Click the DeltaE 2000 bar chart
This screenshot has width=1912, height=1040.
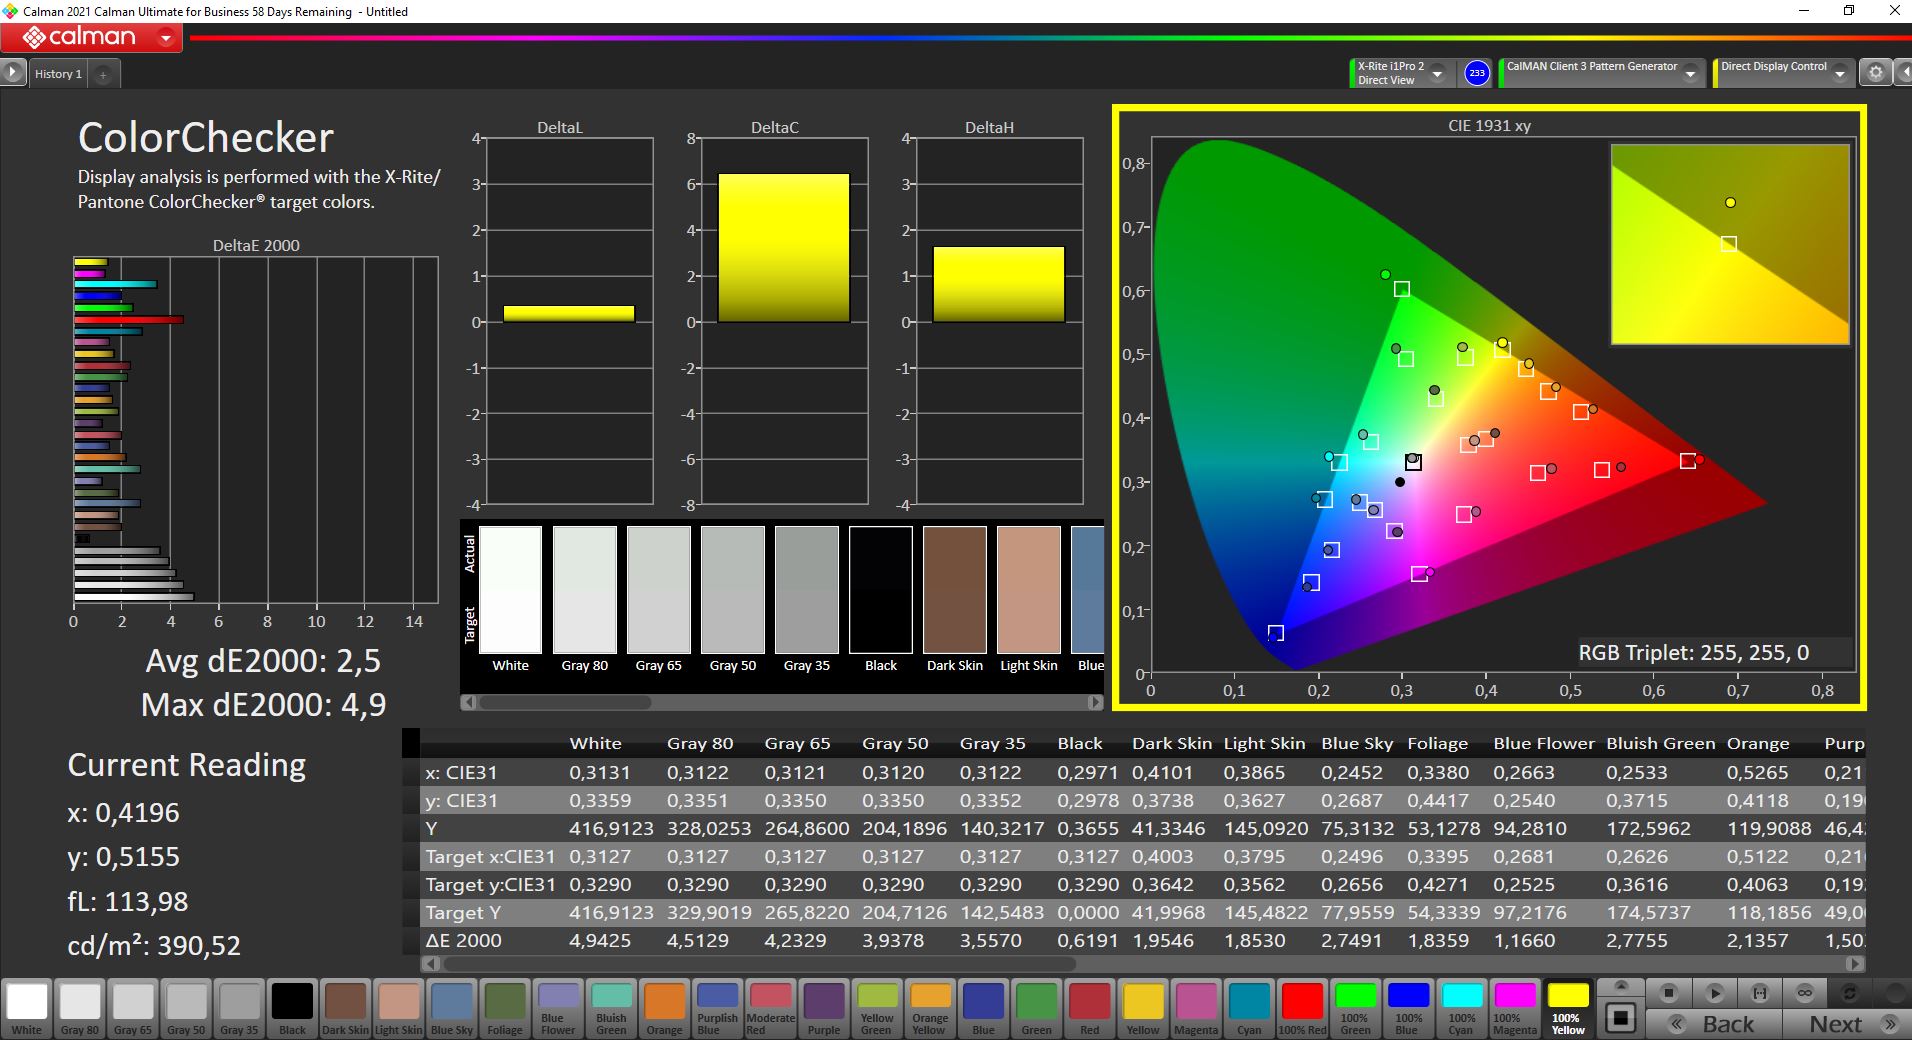point(256,430)
